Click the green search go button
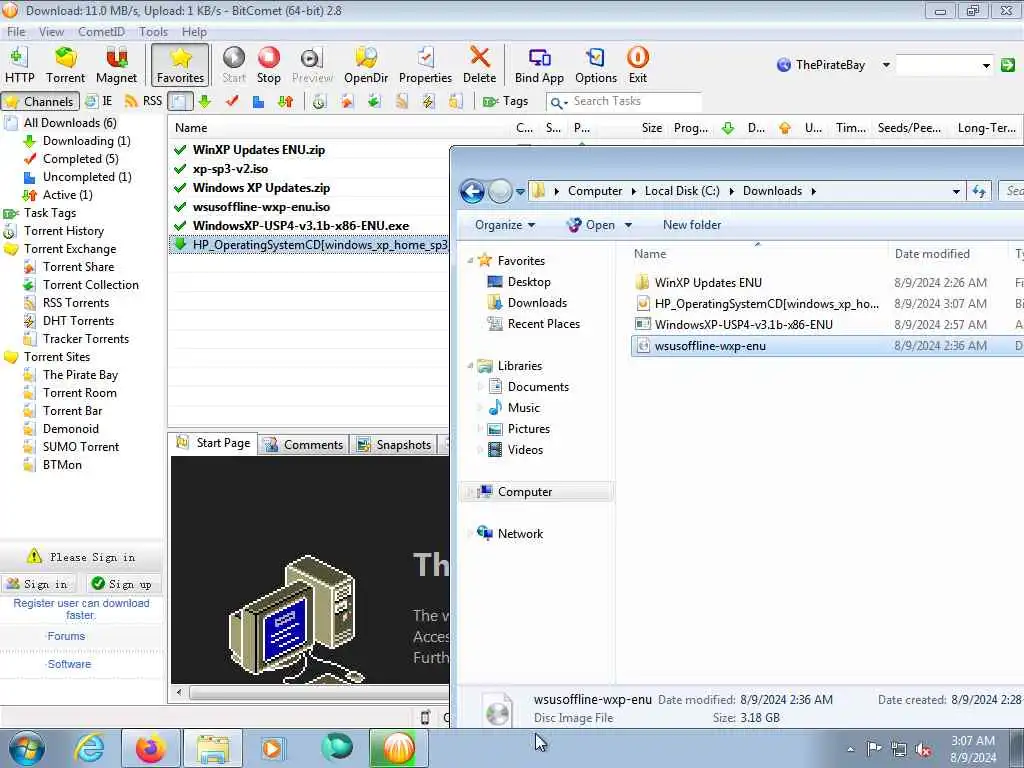Viewport: 1024px width, 768px height. click(x=1008, y=65)
